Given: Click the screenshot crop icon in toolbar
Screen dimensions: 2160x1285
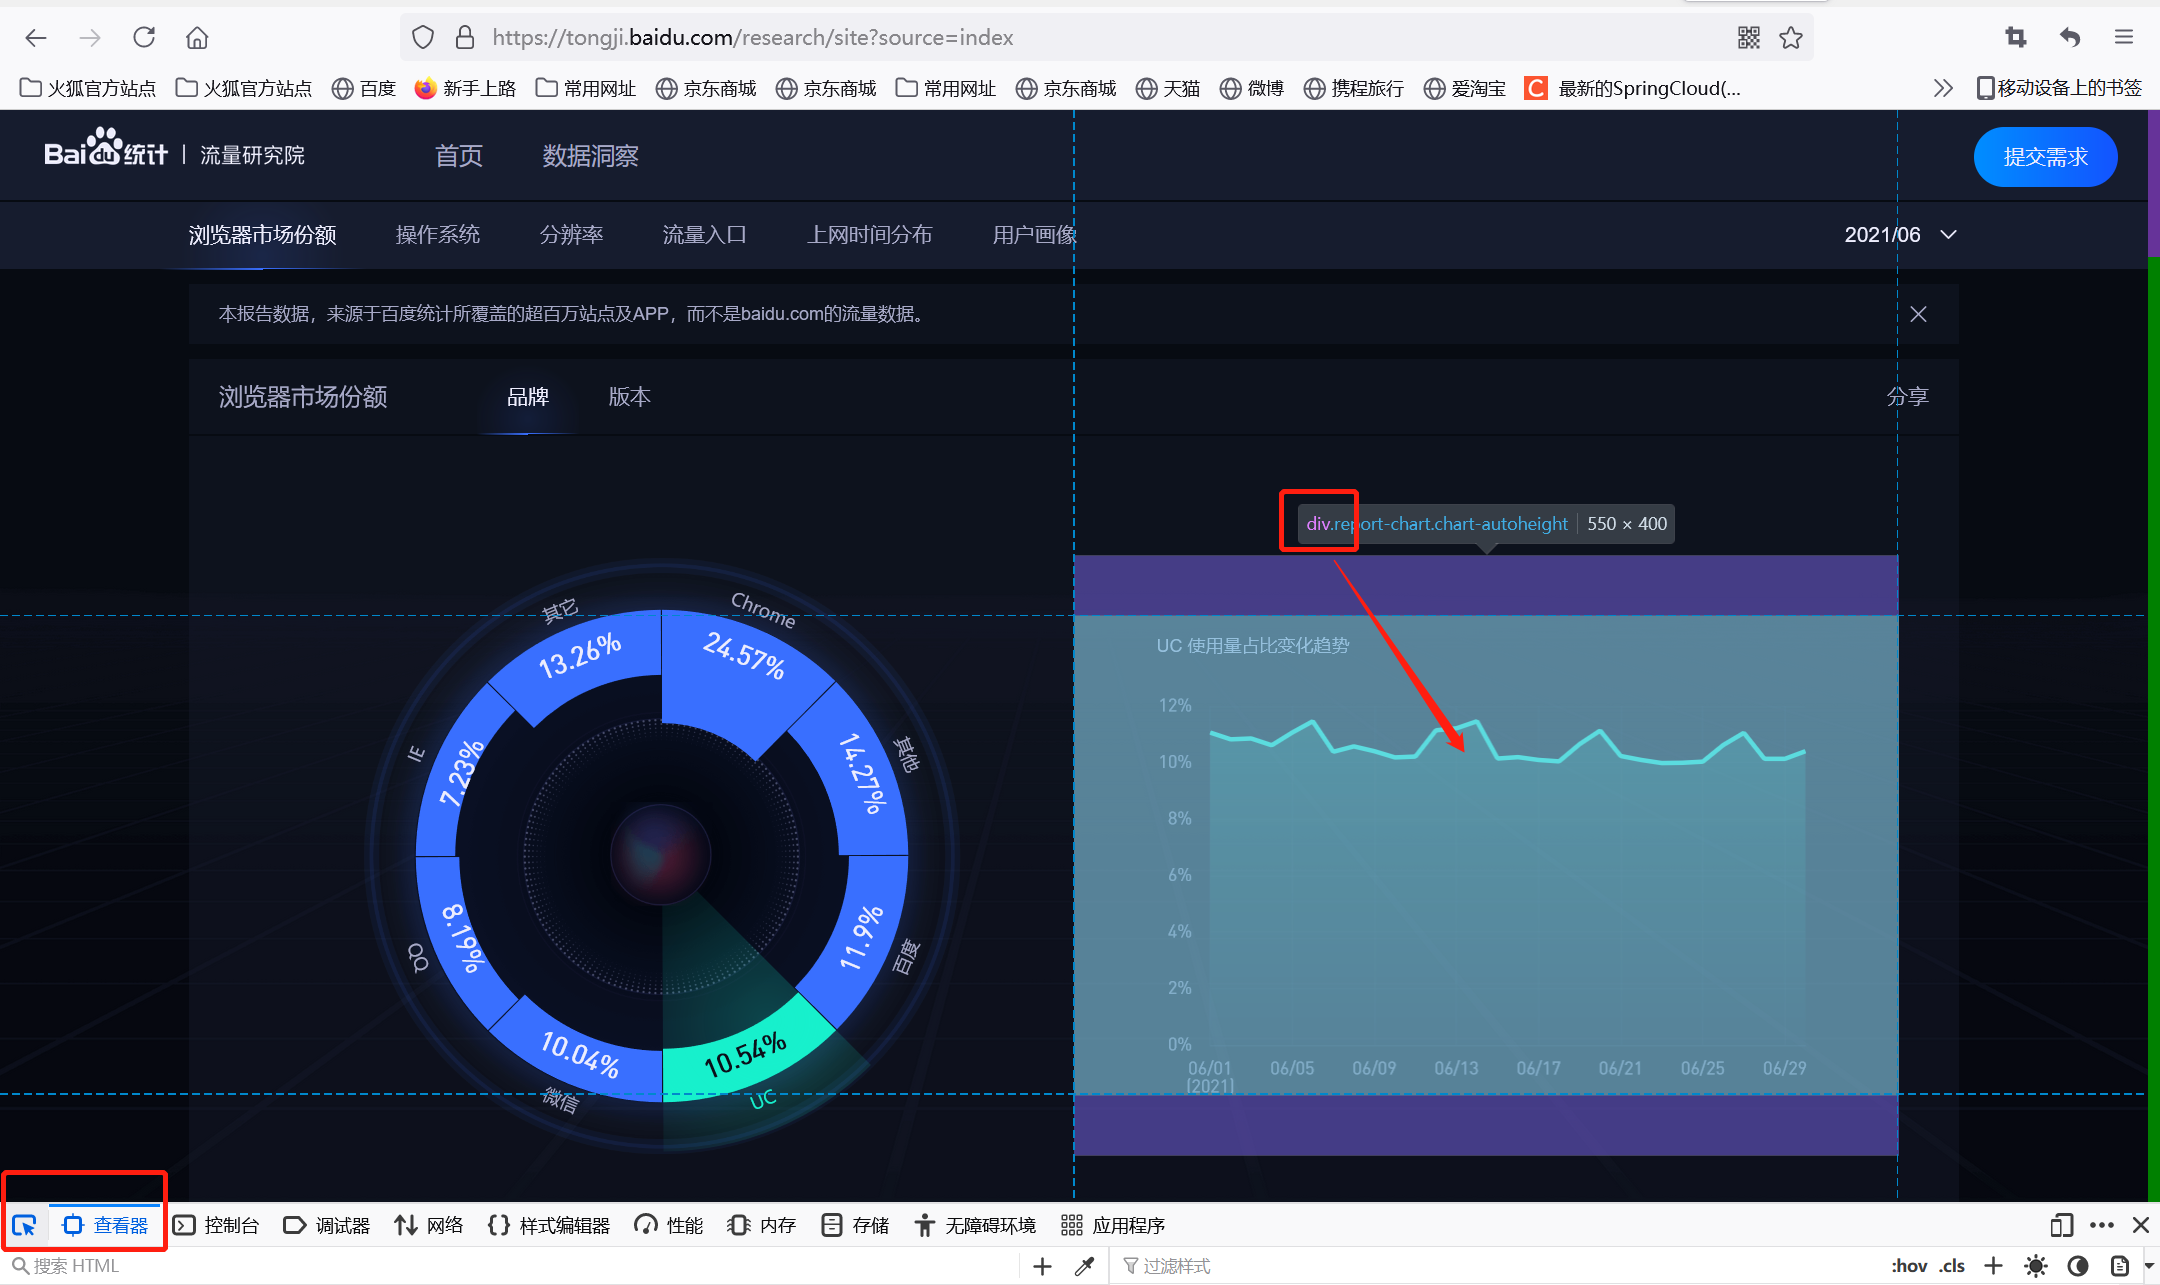Looking at the screenshot, I should click(x=2015, y=38).
